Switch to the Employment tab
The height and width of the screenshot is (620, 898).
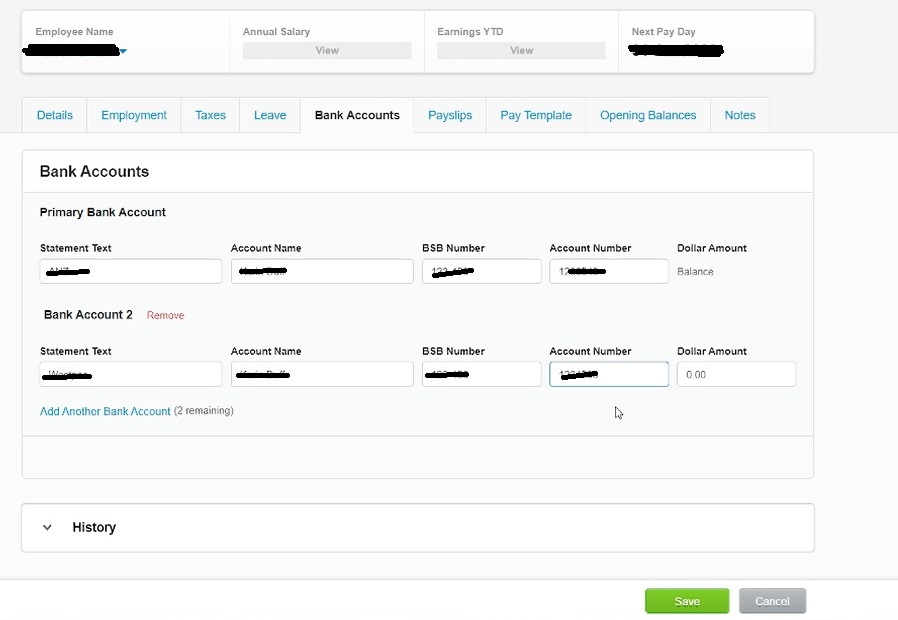[x=133, y=115]
